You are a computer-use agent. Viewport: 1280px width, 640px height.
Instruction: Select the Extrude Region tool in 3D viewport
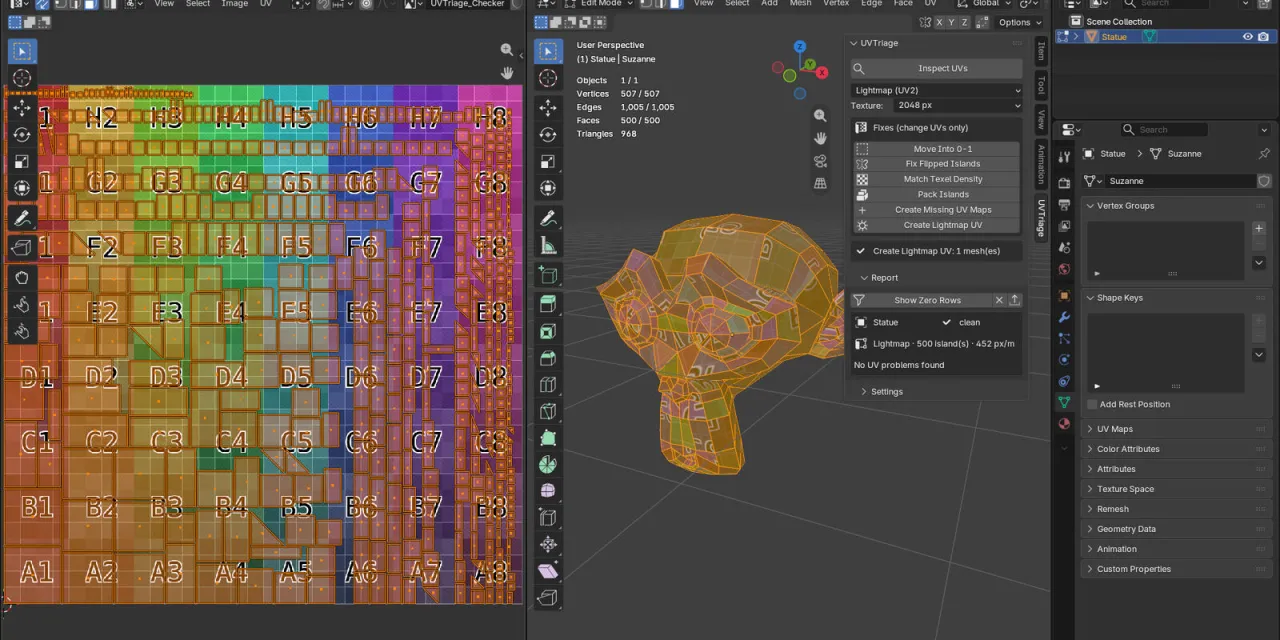[548, 304]
